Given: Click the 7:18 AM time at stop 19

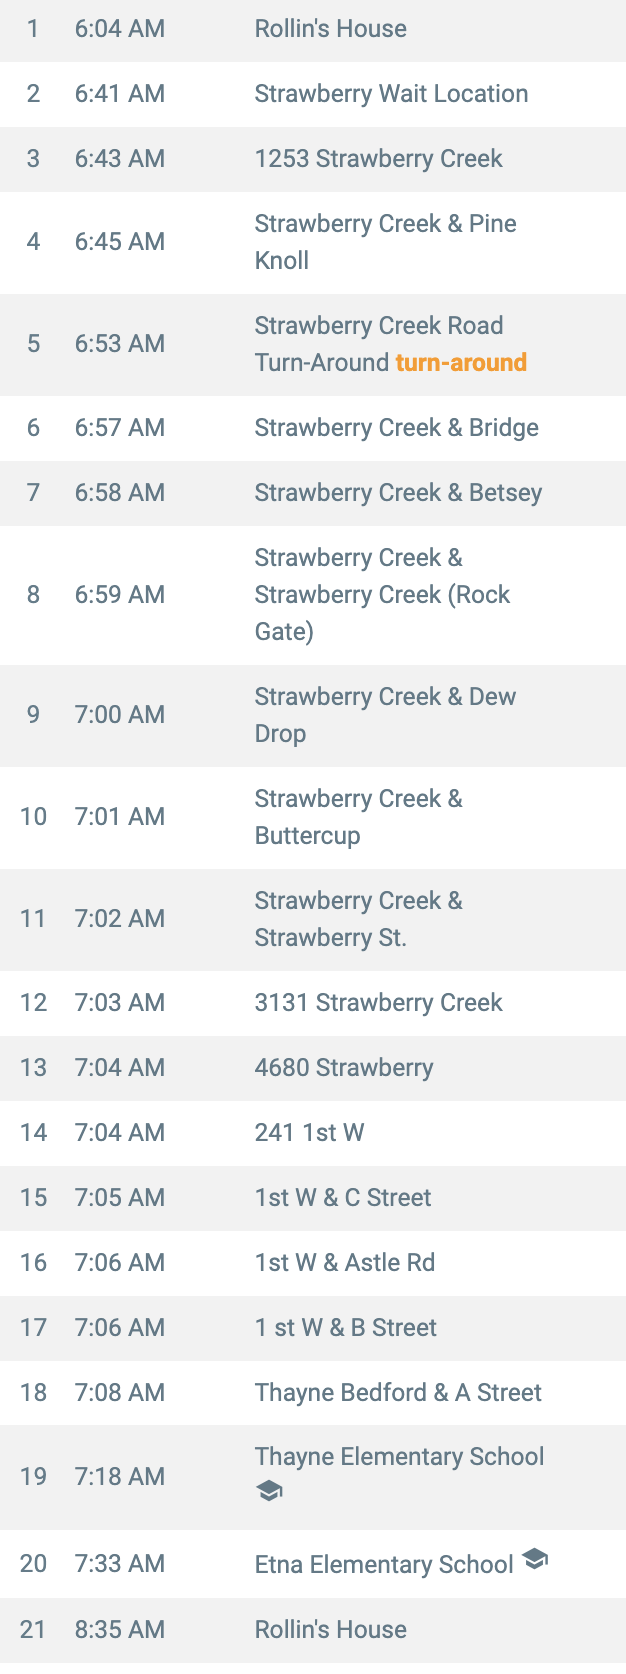Looking at the screenshot, I should coord(120,1477).
